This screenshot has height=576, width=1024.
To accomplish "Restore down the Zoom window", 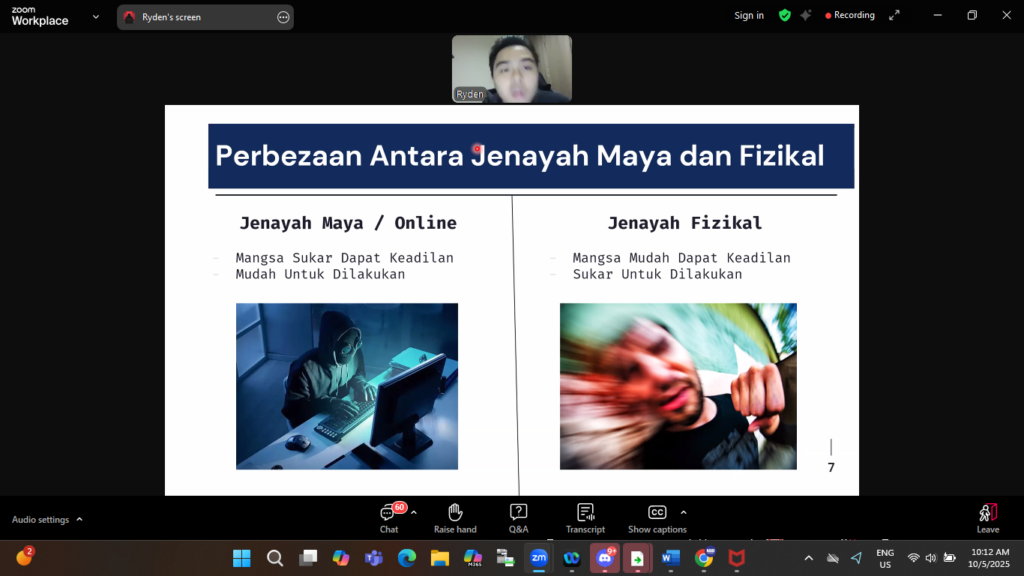I will (x=972, y=16).
